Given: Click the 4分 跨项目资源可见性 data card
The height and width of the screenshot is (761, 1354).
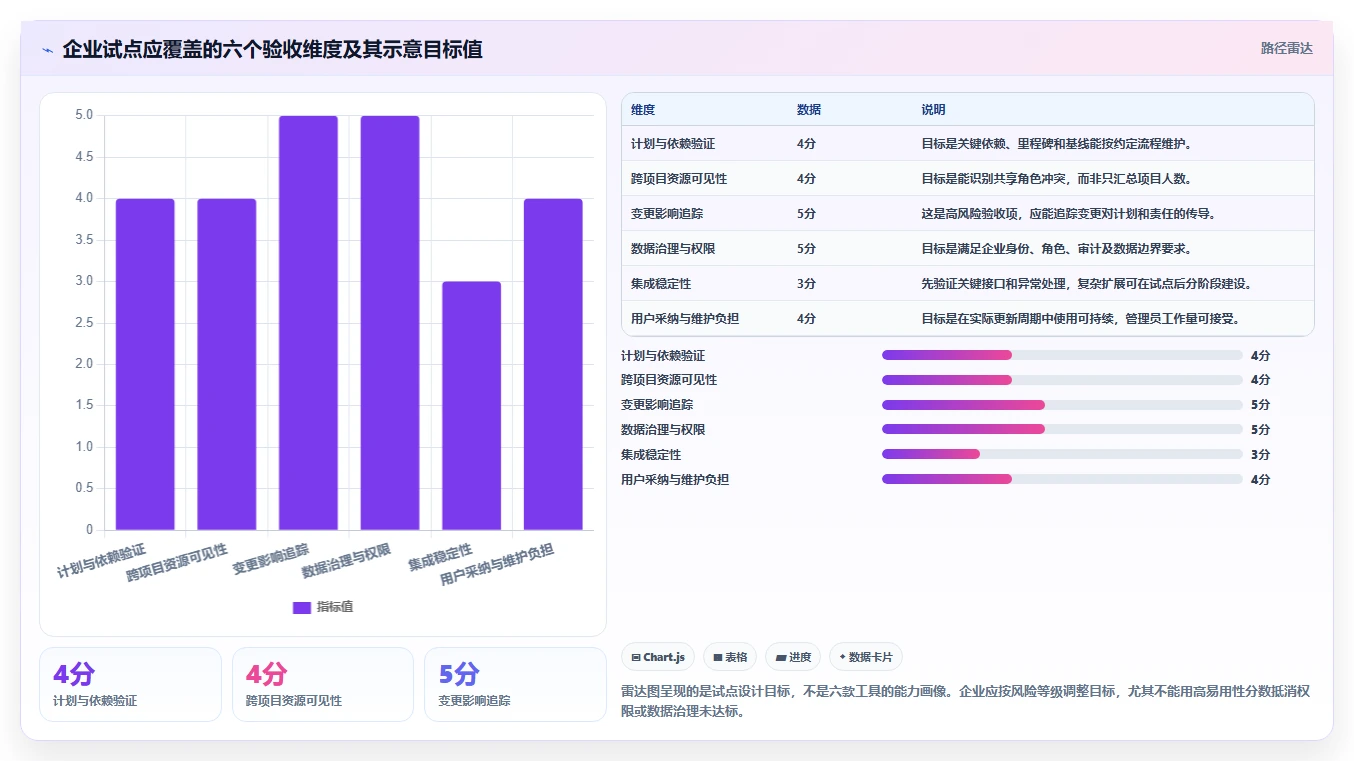Looking at the screenshot, I should pos(323,684).
